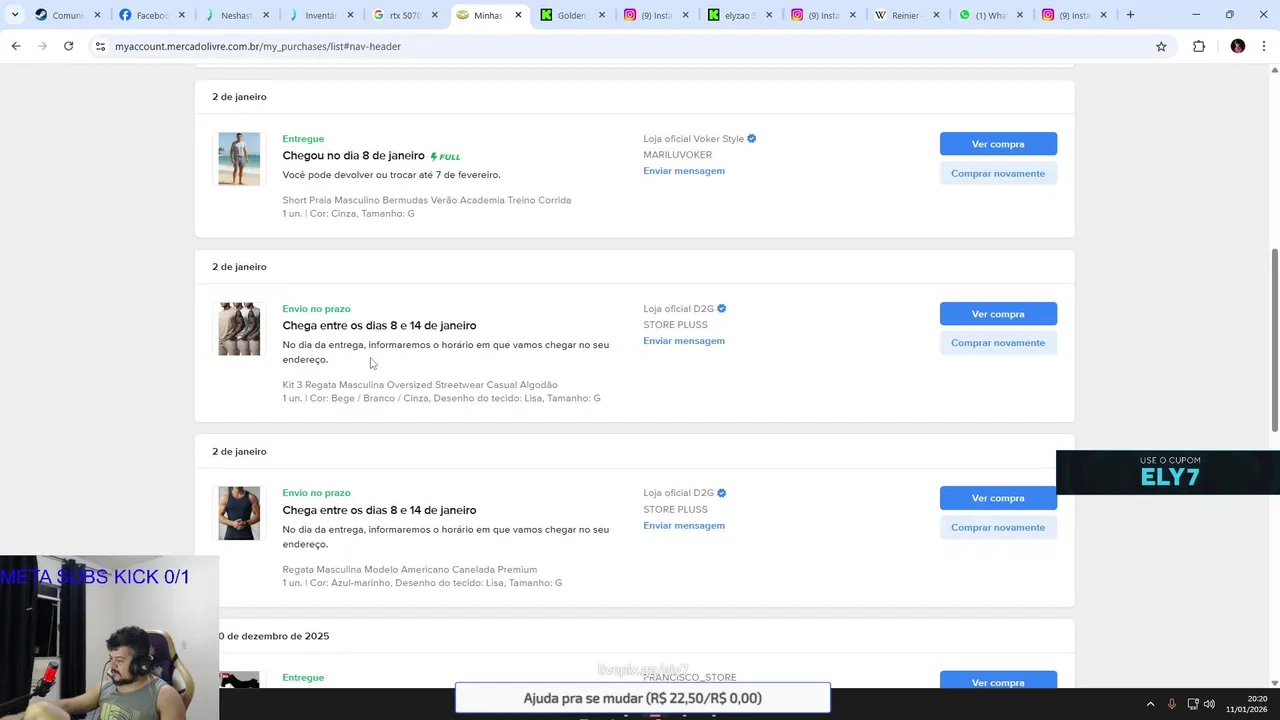Image resolution: width=1280 pixels, height=720 pixels.
Task: Close the rtx 5070 tab
Action: click(x=434, y=15)
